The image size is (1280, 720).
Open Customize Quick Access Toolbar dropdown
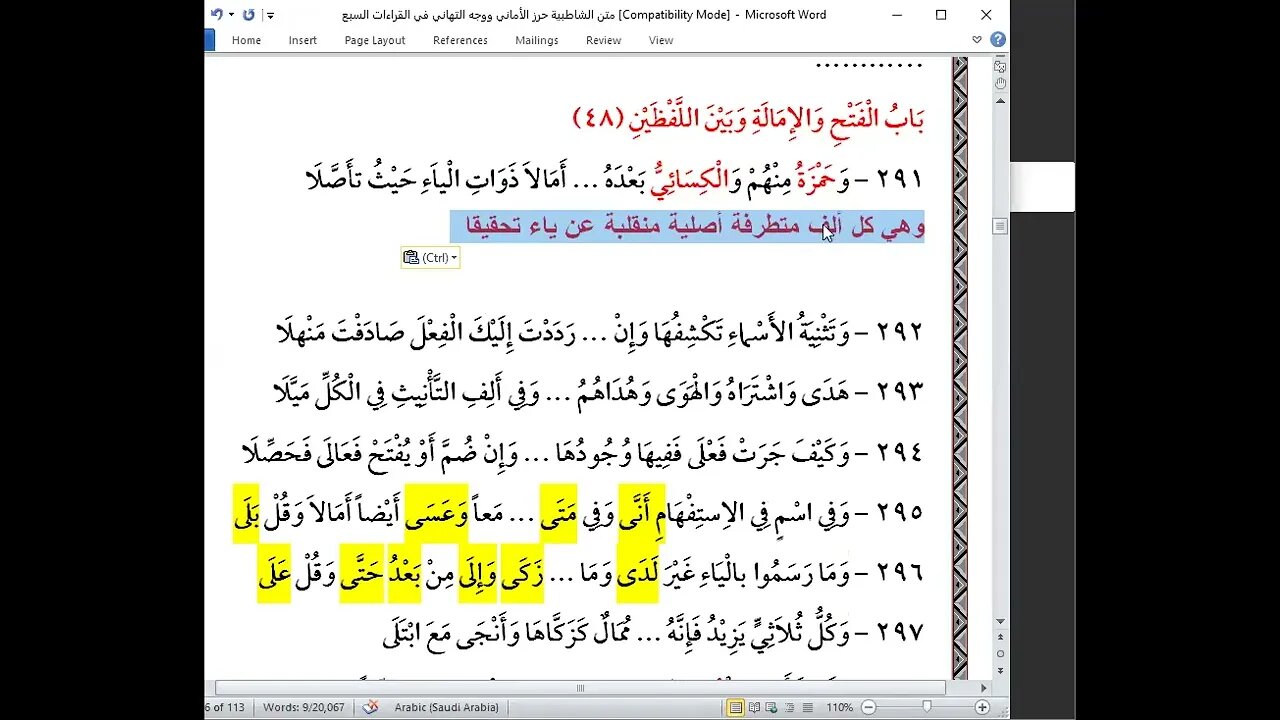[x=270, y=16]
